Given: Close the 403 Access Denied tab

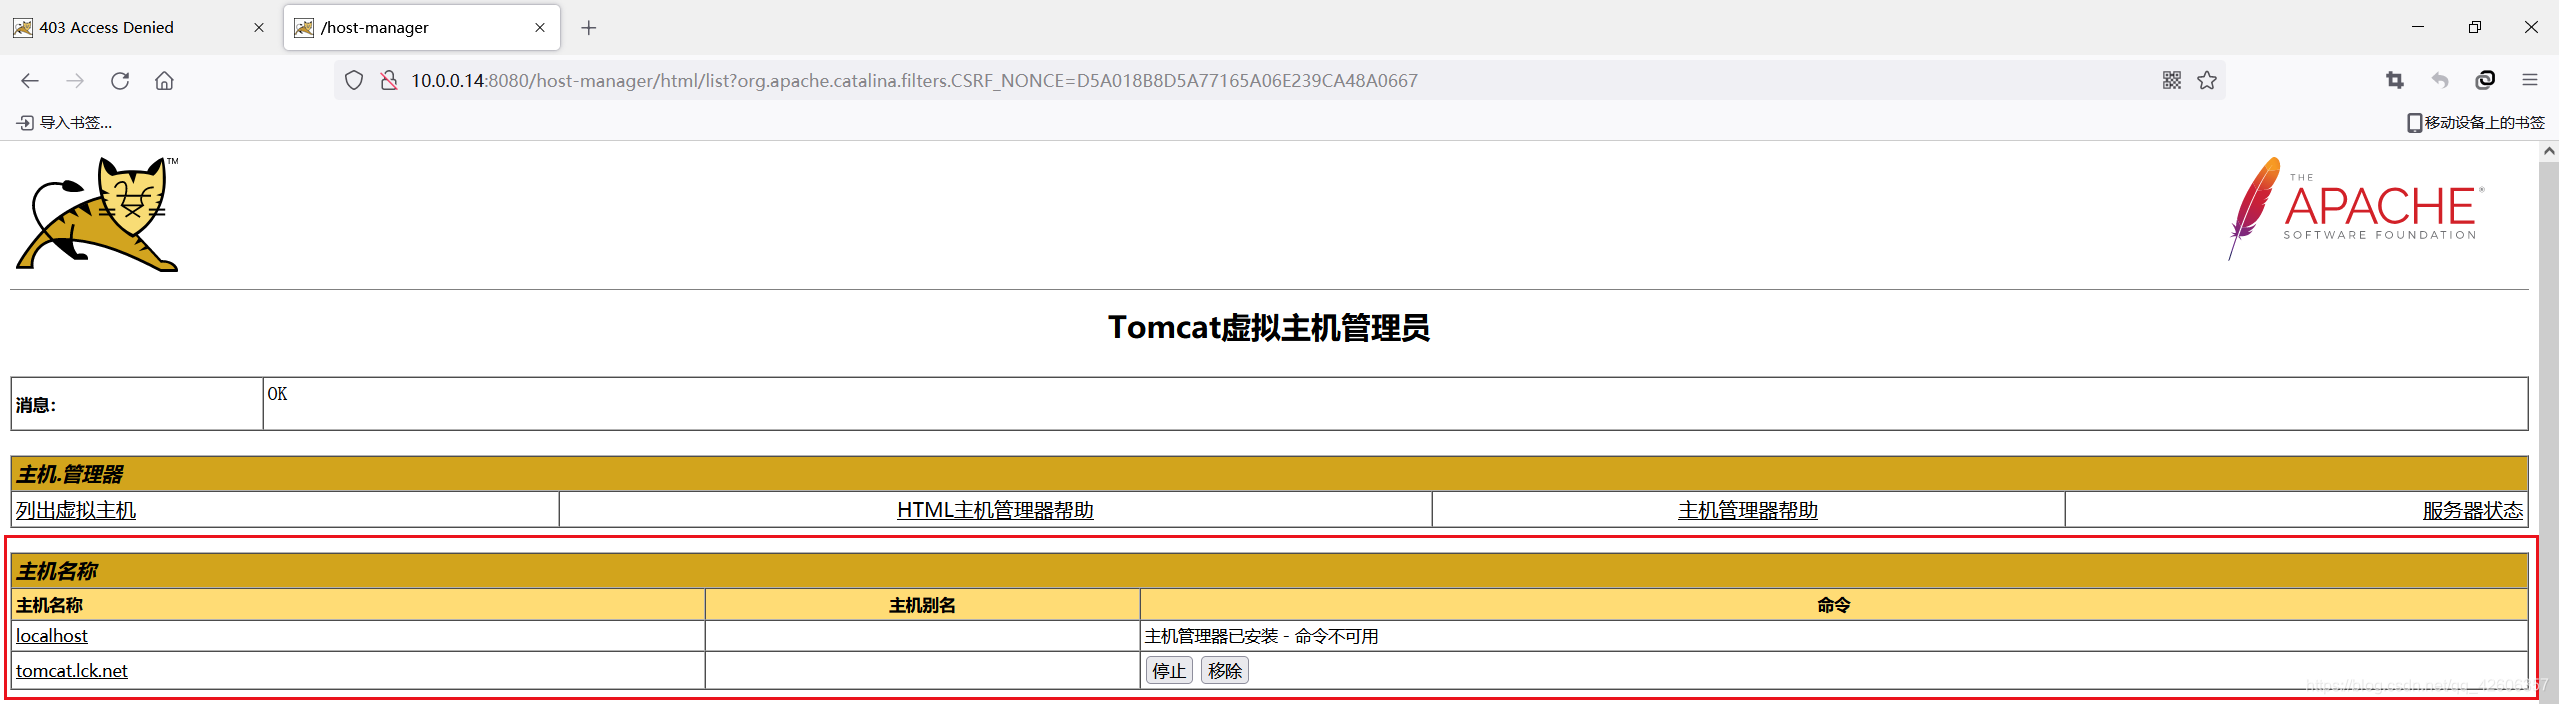Looking at the screenshot, I should pos(259,28).
